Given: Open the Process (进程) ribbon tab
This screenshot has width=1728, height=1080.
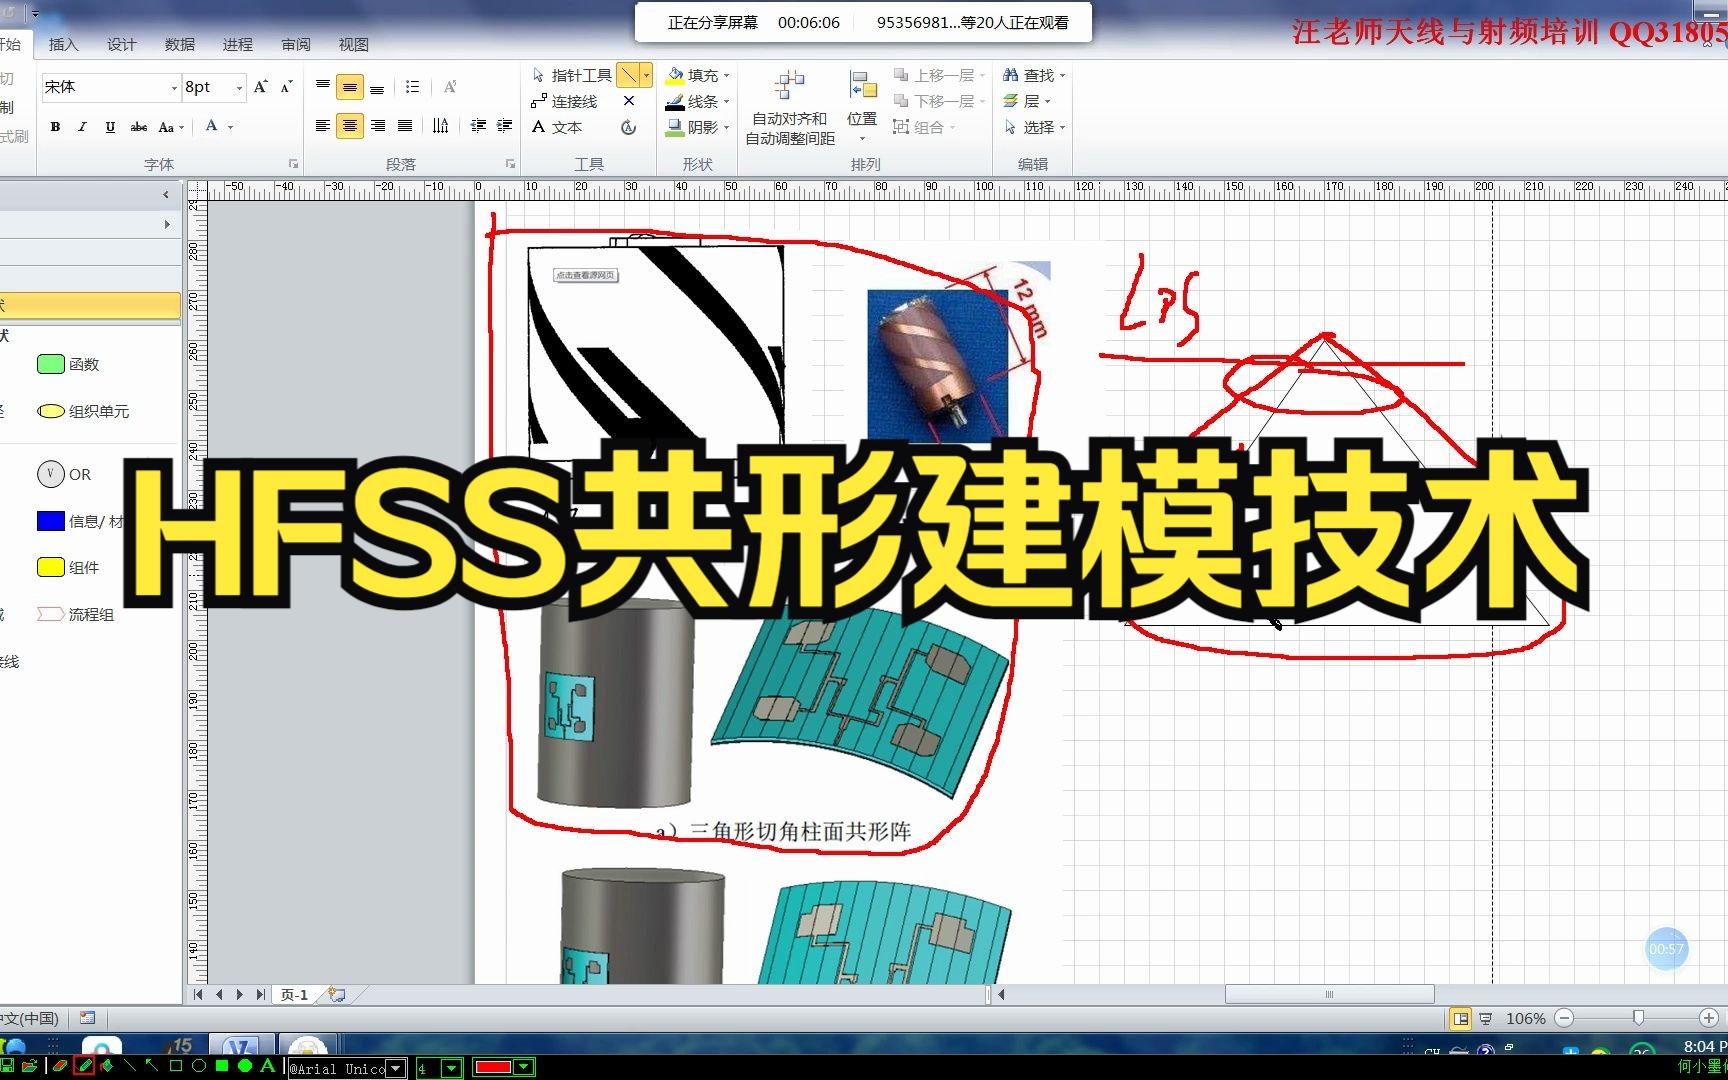Looking at the screenshot, I should (x=237, y=45).
